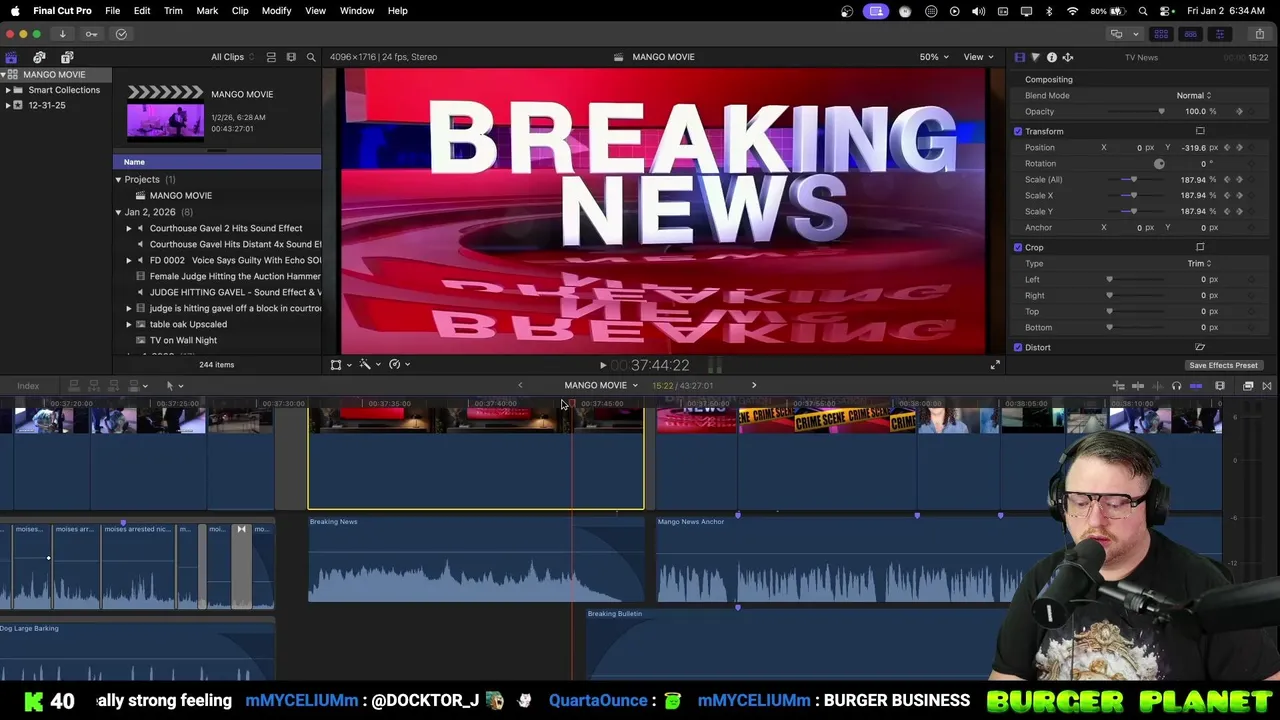Open the Titles and Generators sidebar

click(x=67, y=57)
